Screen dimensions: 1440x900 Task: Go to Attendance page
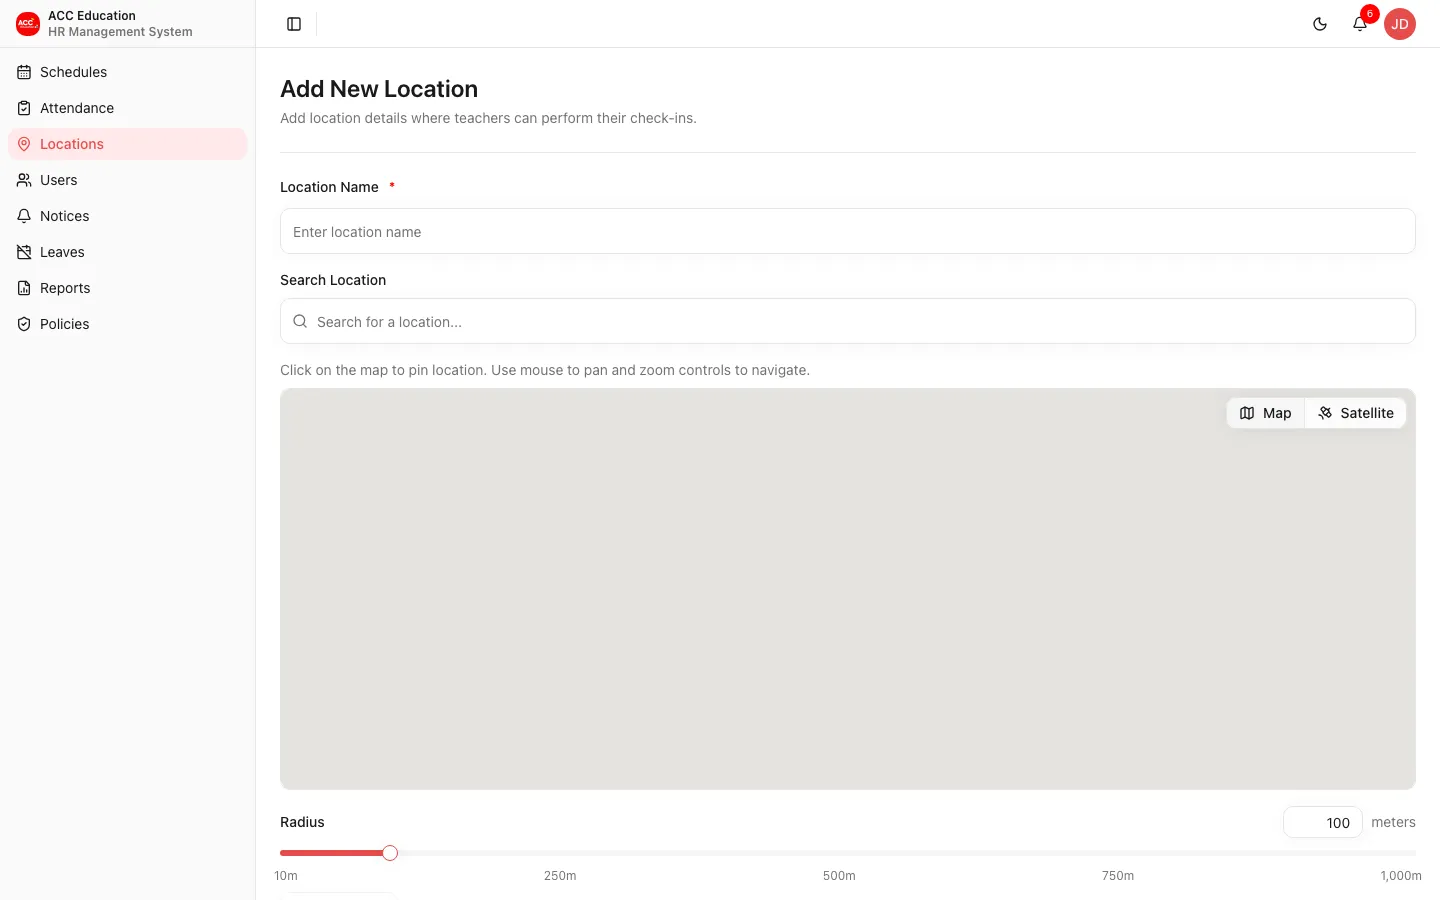(127, 108)
